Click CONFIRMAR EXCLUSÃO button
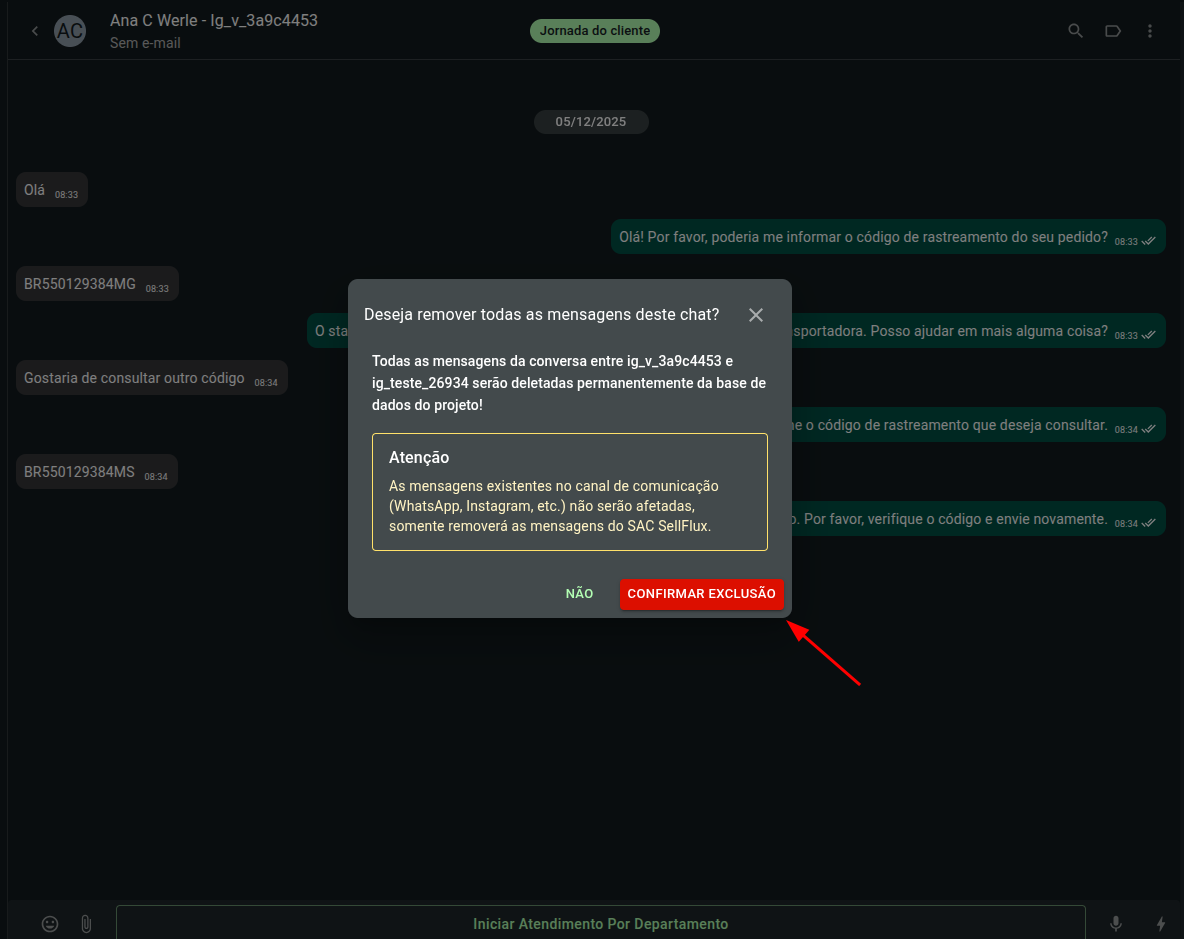Image resolution: width=1184 pixels, height=939 pixels. pos(701,594)
